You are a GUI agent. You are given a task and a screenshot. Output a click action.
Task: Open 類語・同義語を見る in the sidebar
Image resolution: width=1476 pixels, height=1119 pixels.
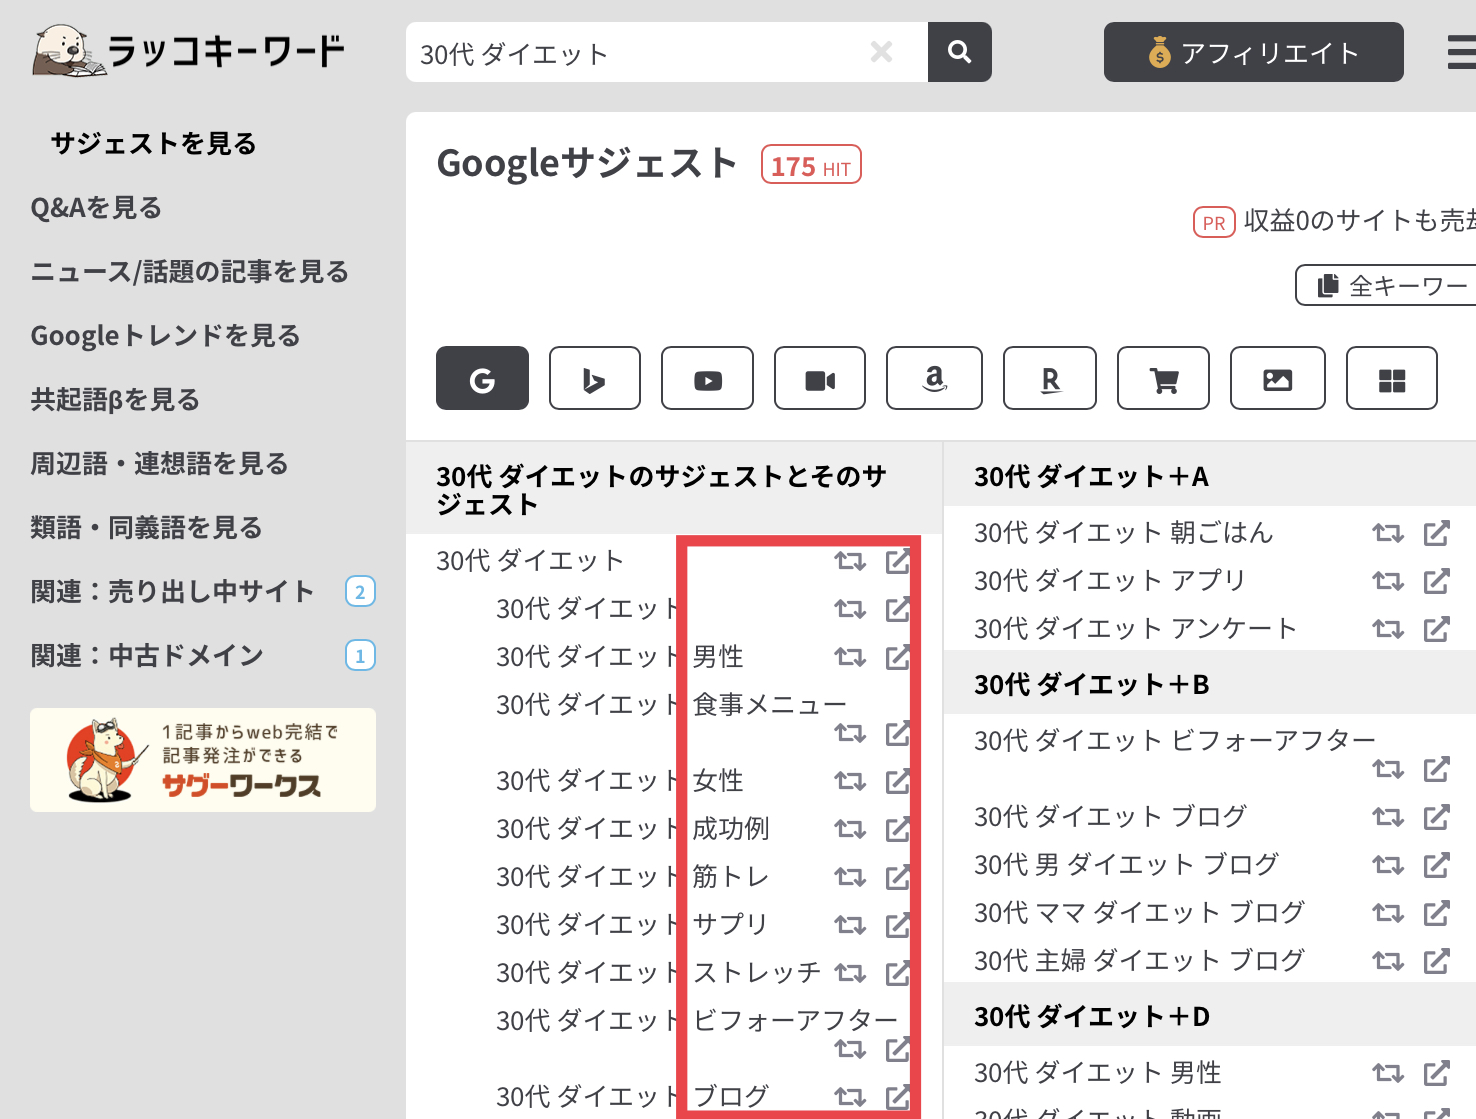pos(146,528)
